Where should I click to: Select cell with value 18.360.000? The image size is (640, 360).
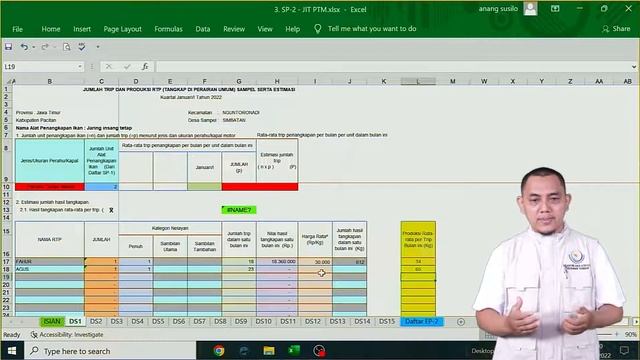click(277, 261)
